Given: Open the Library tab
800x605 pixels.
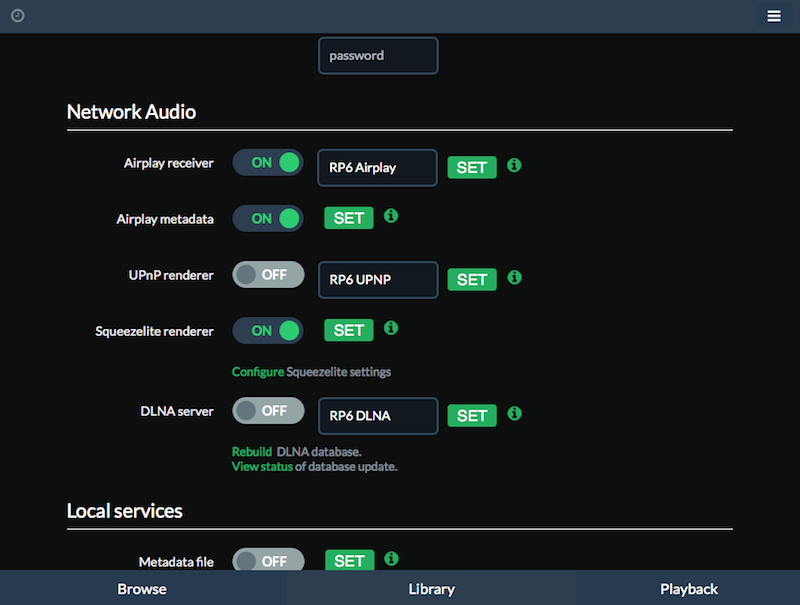Looking at the screenshot, I should [432, 589].
